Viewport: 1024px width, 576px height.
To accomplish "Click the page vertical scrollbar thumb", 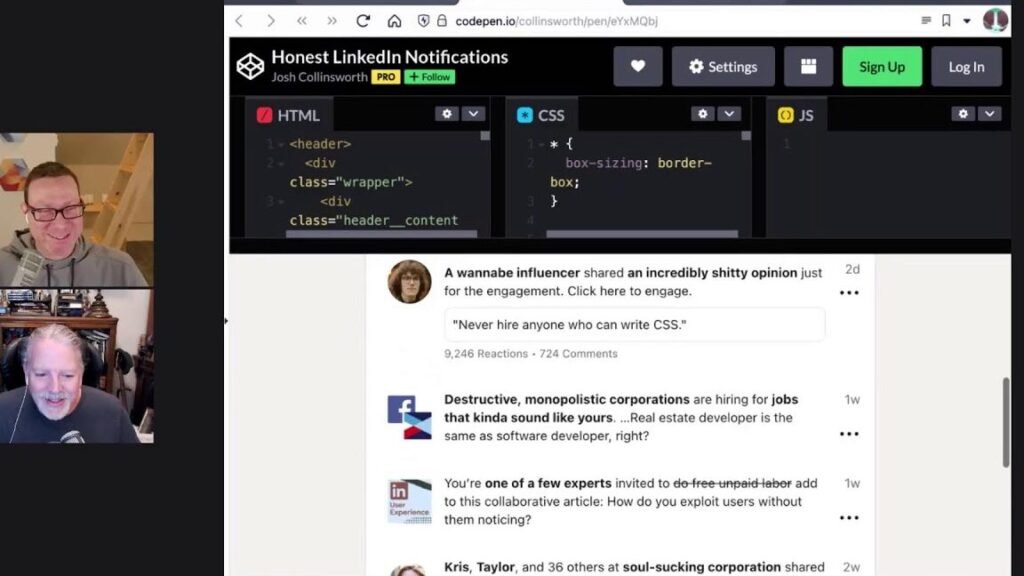I will point(1006,422).
